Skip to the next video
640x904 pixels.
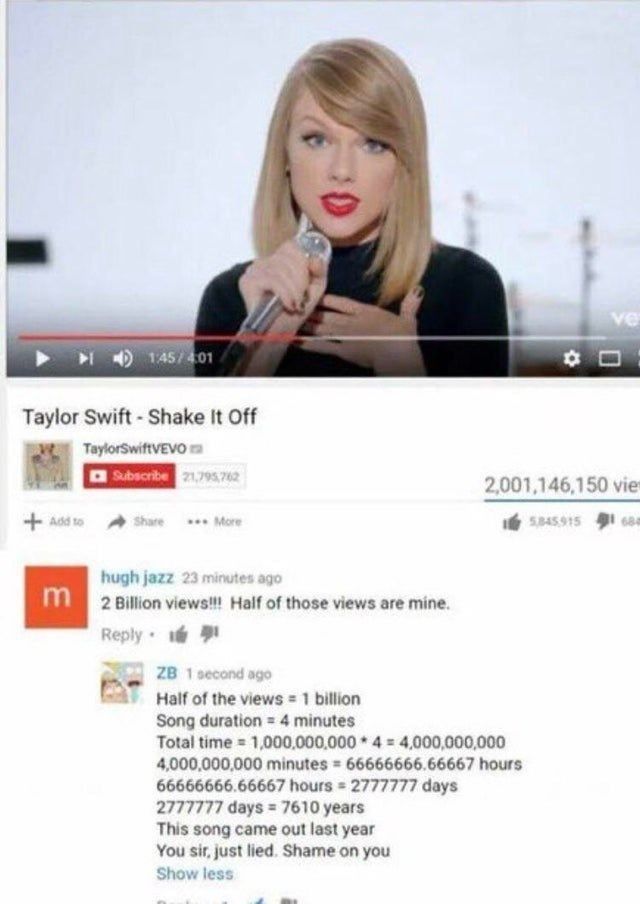point(85,359)
